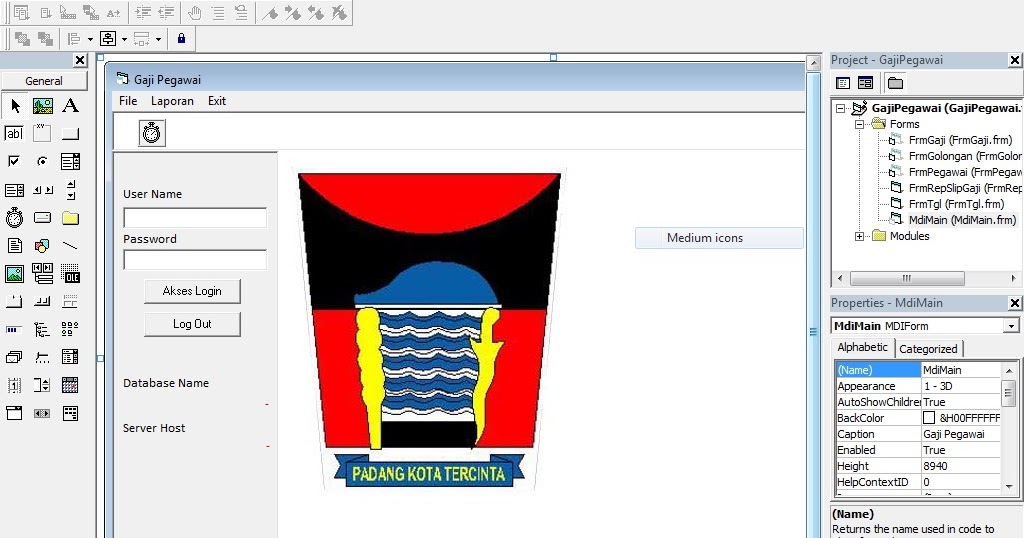Select the DriveListBox control tool
The width and height of the screenshot is (1024, 538).
42,217
